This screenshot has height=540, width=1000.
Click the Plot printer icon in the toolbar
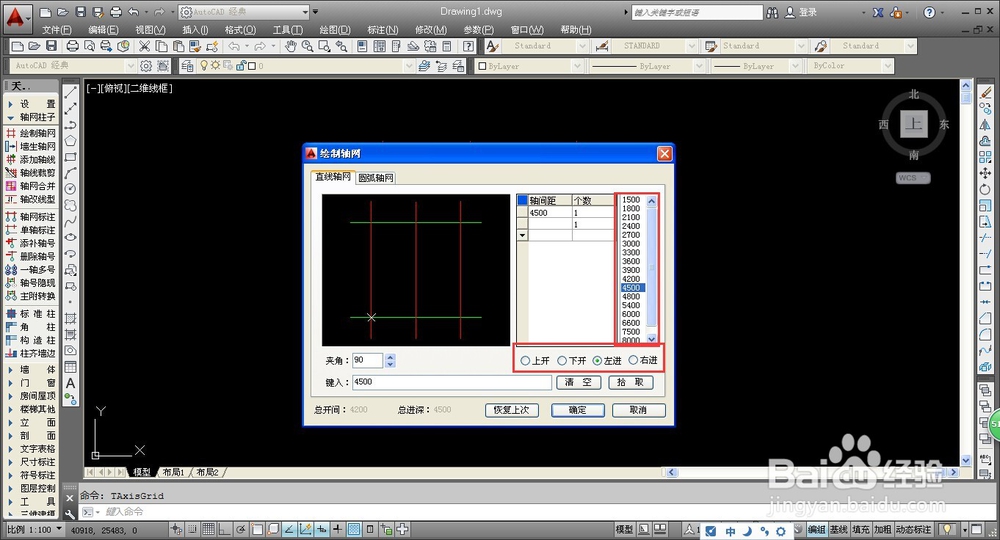pyautogui.click(x=73, y=46)
